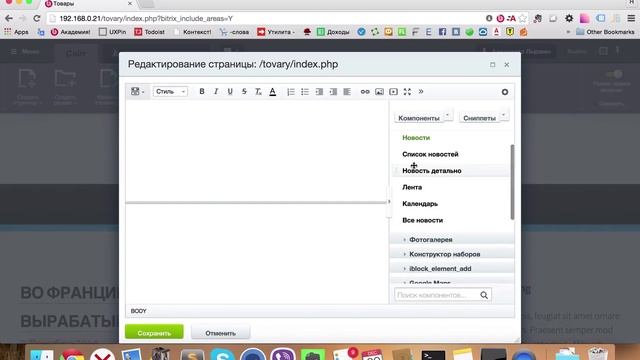Select the Товары browser tab
Viewport: 640px width, 360px height.
pyautogui.click(x=88, y=4)
